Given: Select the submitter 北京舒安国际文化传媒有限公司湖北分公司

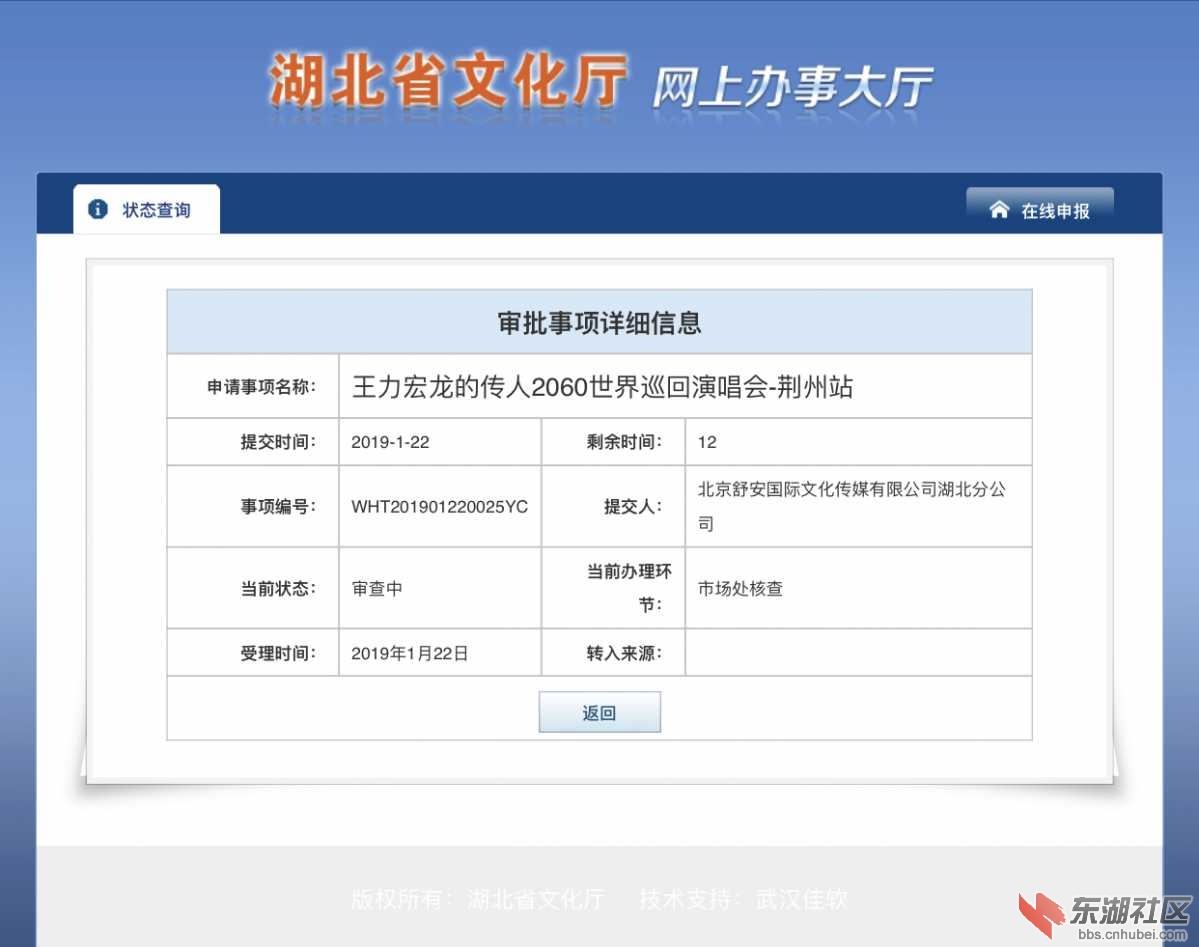Looking at the screenshot, I should pos(852,506).
